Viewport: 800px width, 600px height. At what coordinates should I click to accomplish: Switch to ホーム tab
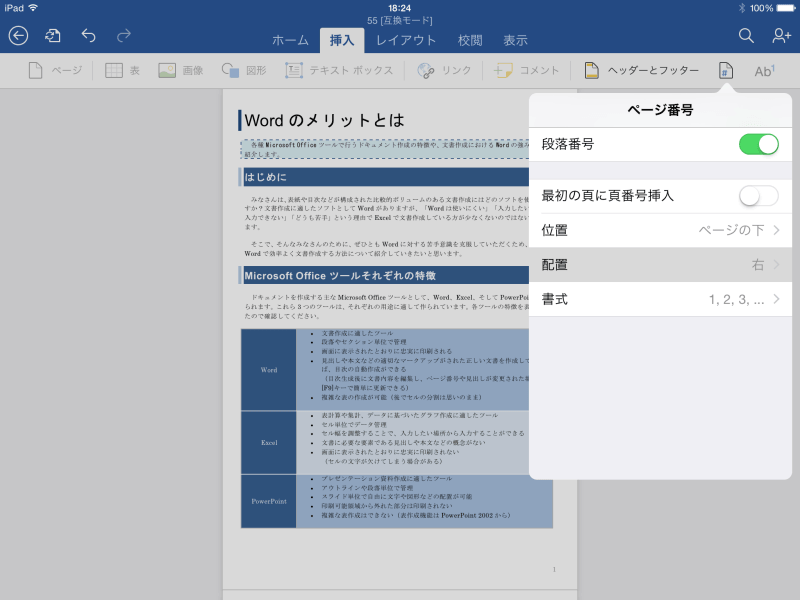point(290,40)
